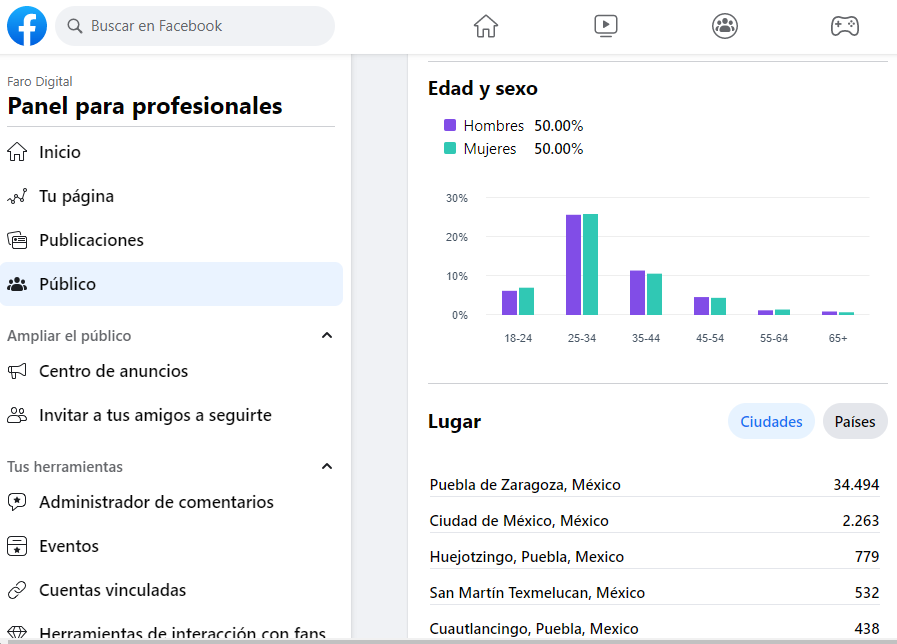Open Inicio in the sidebar
Viewport: 897px width, 644px height.
[x=60, y=152]
